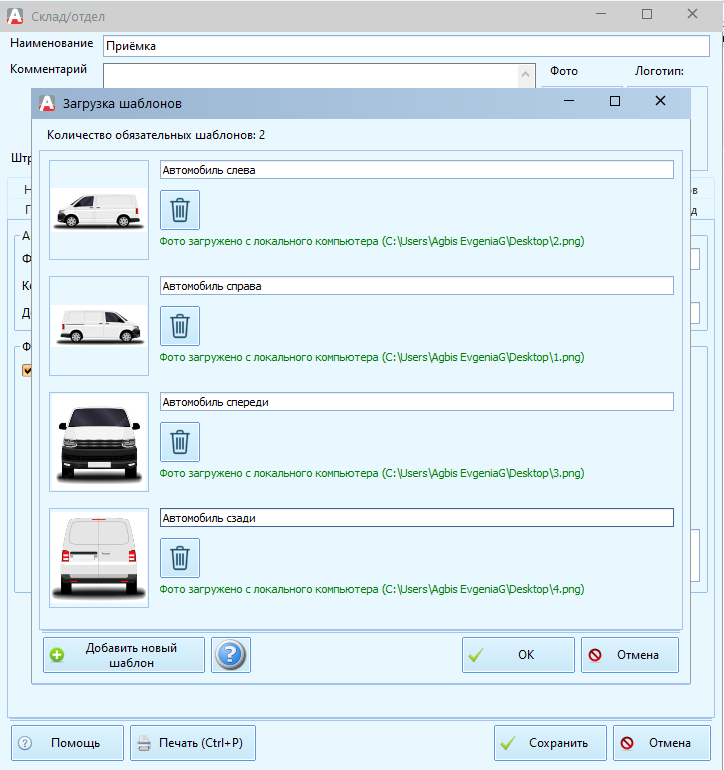This screenshot has height=770, width=724.
Task: Click 'Добавить новый шаблон' button
Action: point(124,655)
